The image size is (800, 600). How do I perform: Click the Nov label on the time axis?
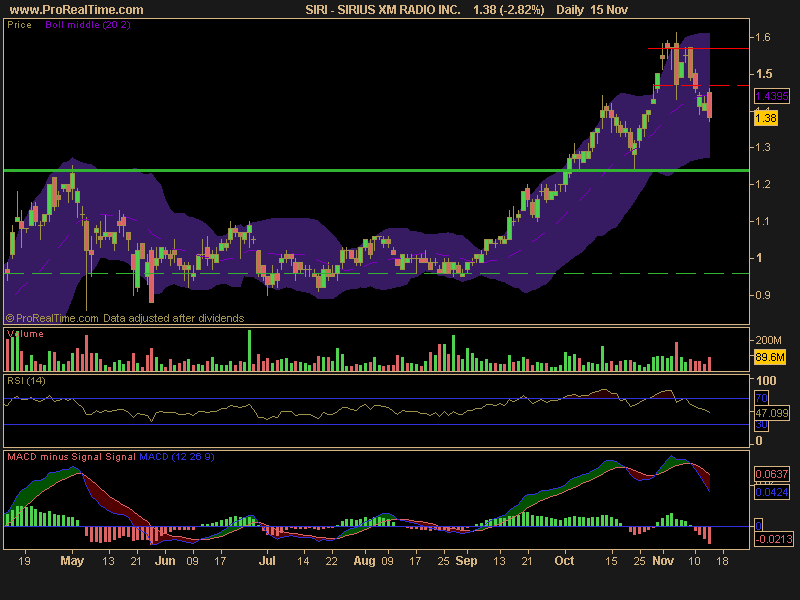click(x=663, y=561)
